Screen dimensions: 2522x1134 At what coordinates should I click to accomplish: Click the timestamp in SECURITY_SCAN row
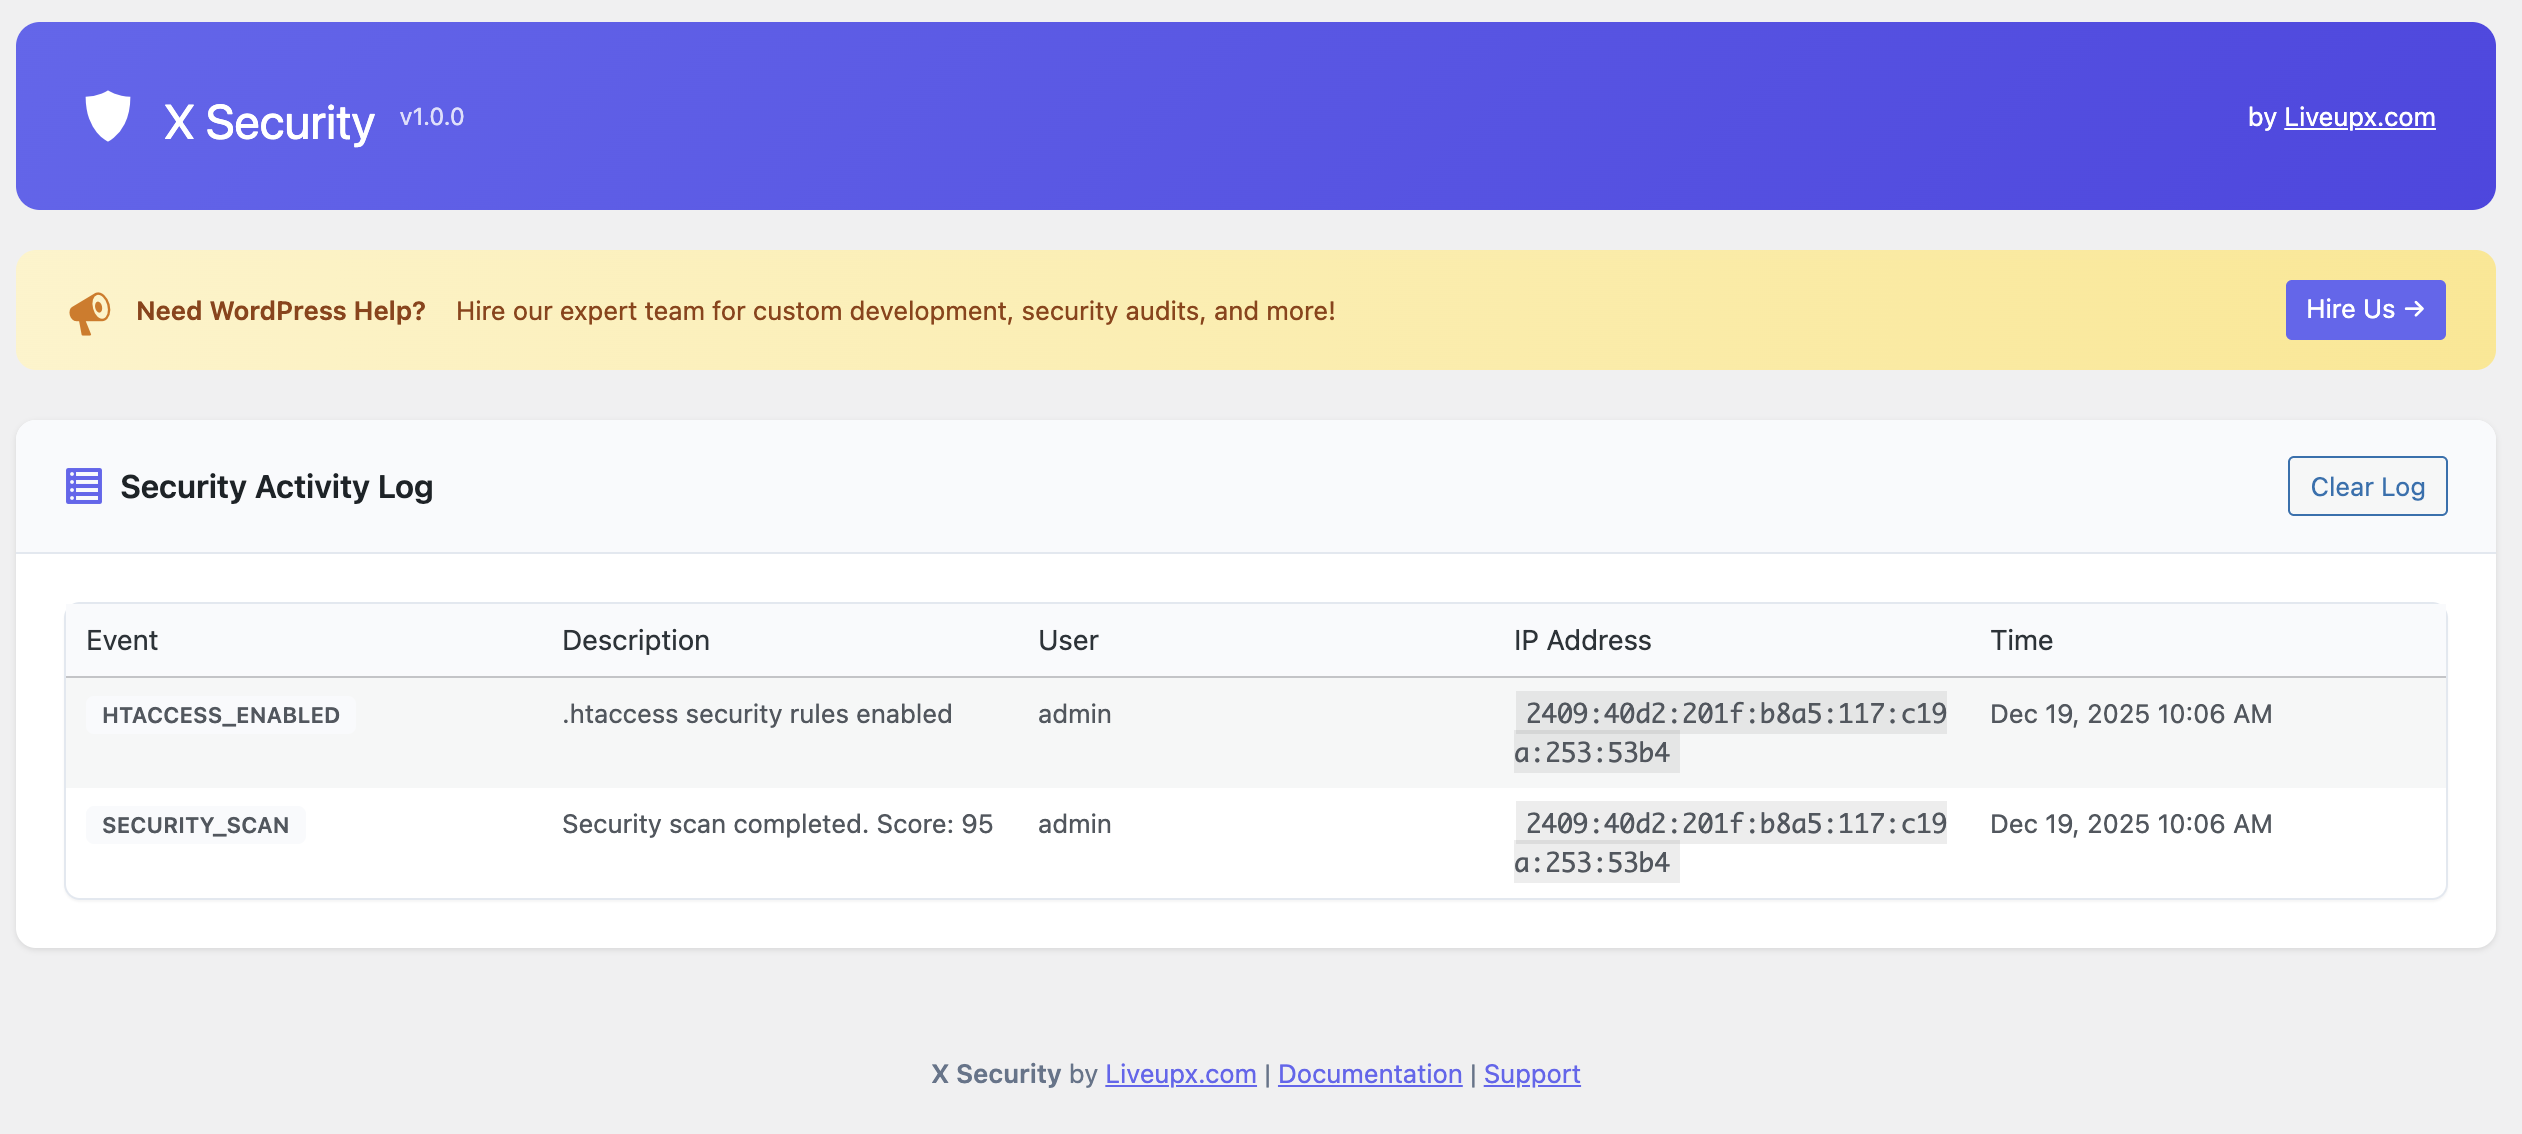click(2131, 824)
